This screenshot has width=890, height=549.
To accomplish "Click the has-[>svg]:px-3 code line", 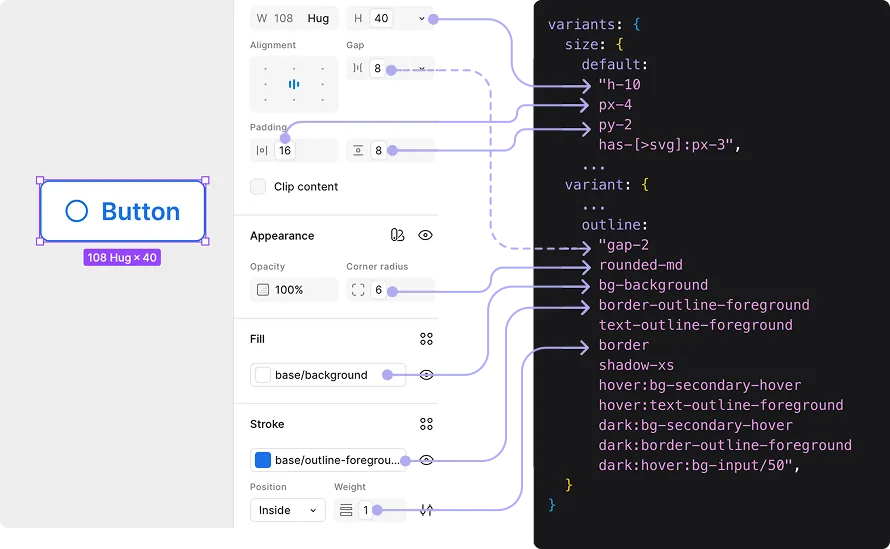I will pos(670,145).
